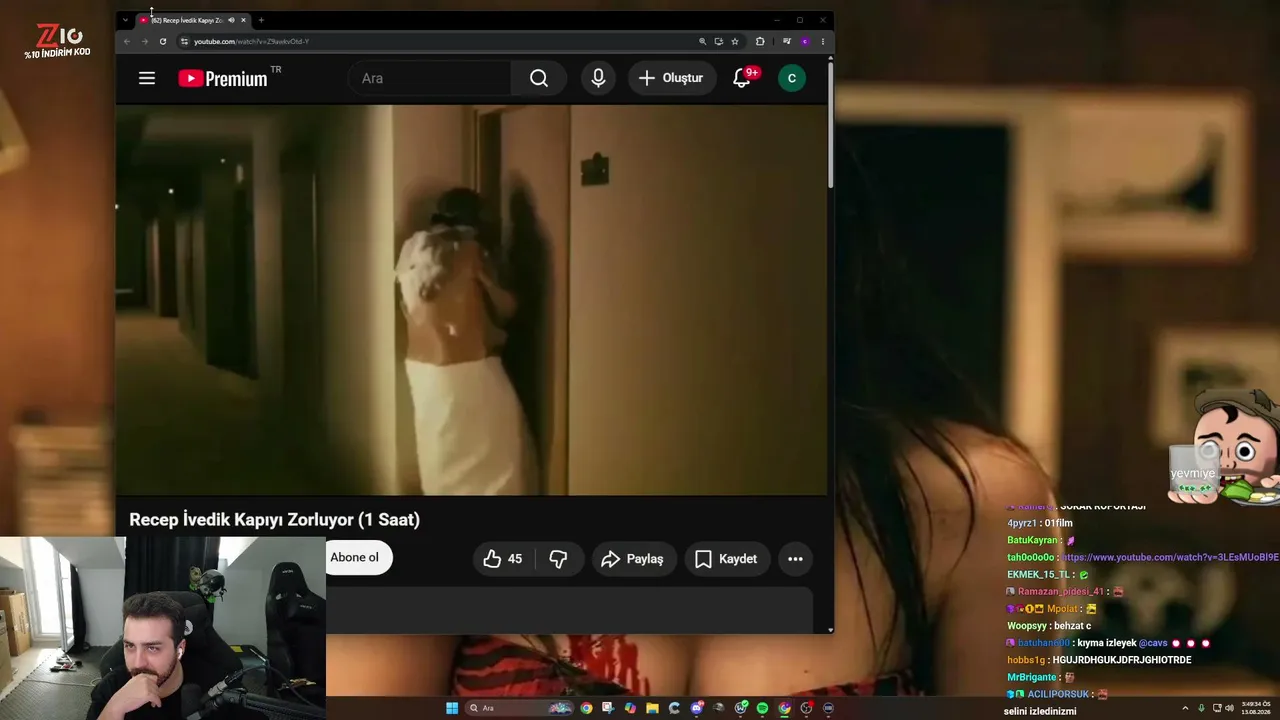Open the YouTube link in chat
Image resolution: width=1280 pixels, height=720 pixels.
[x=1171, y=557]
